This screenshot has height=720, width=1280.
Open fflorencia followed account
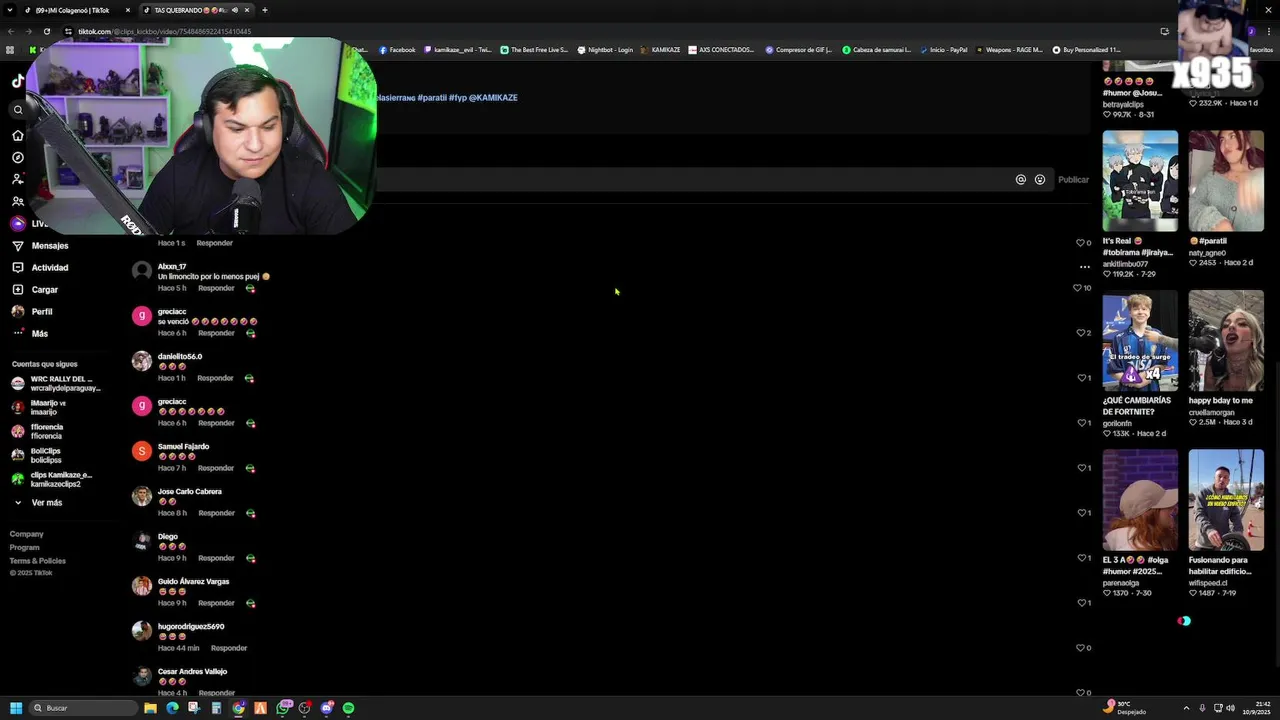coord(37,431)
